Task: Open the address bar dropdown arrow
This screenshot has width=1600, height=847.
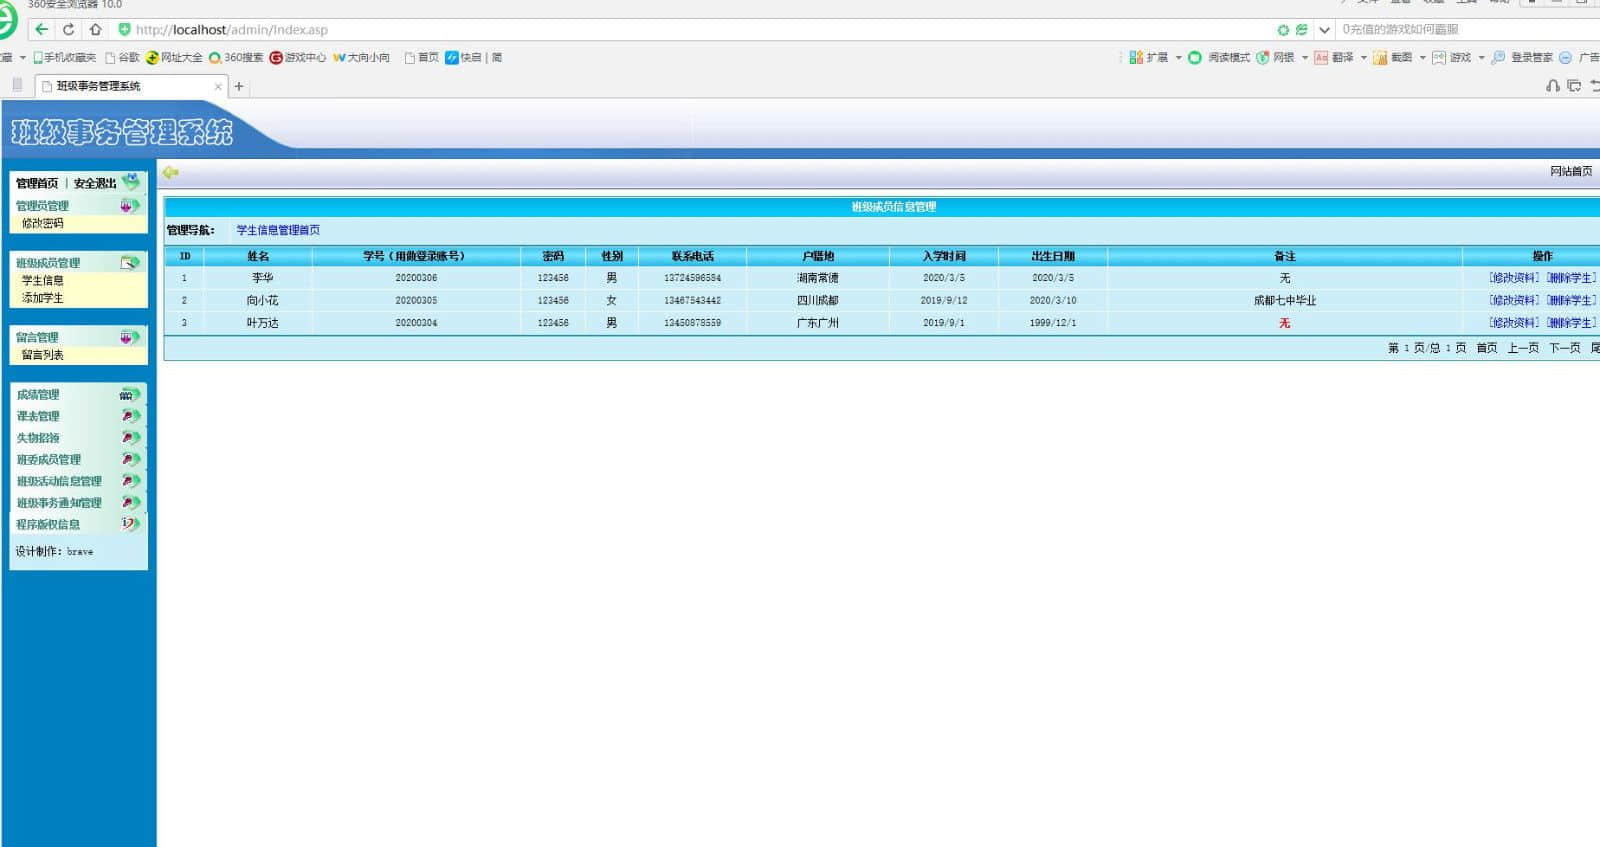Action: click(x=1324, y=30)
